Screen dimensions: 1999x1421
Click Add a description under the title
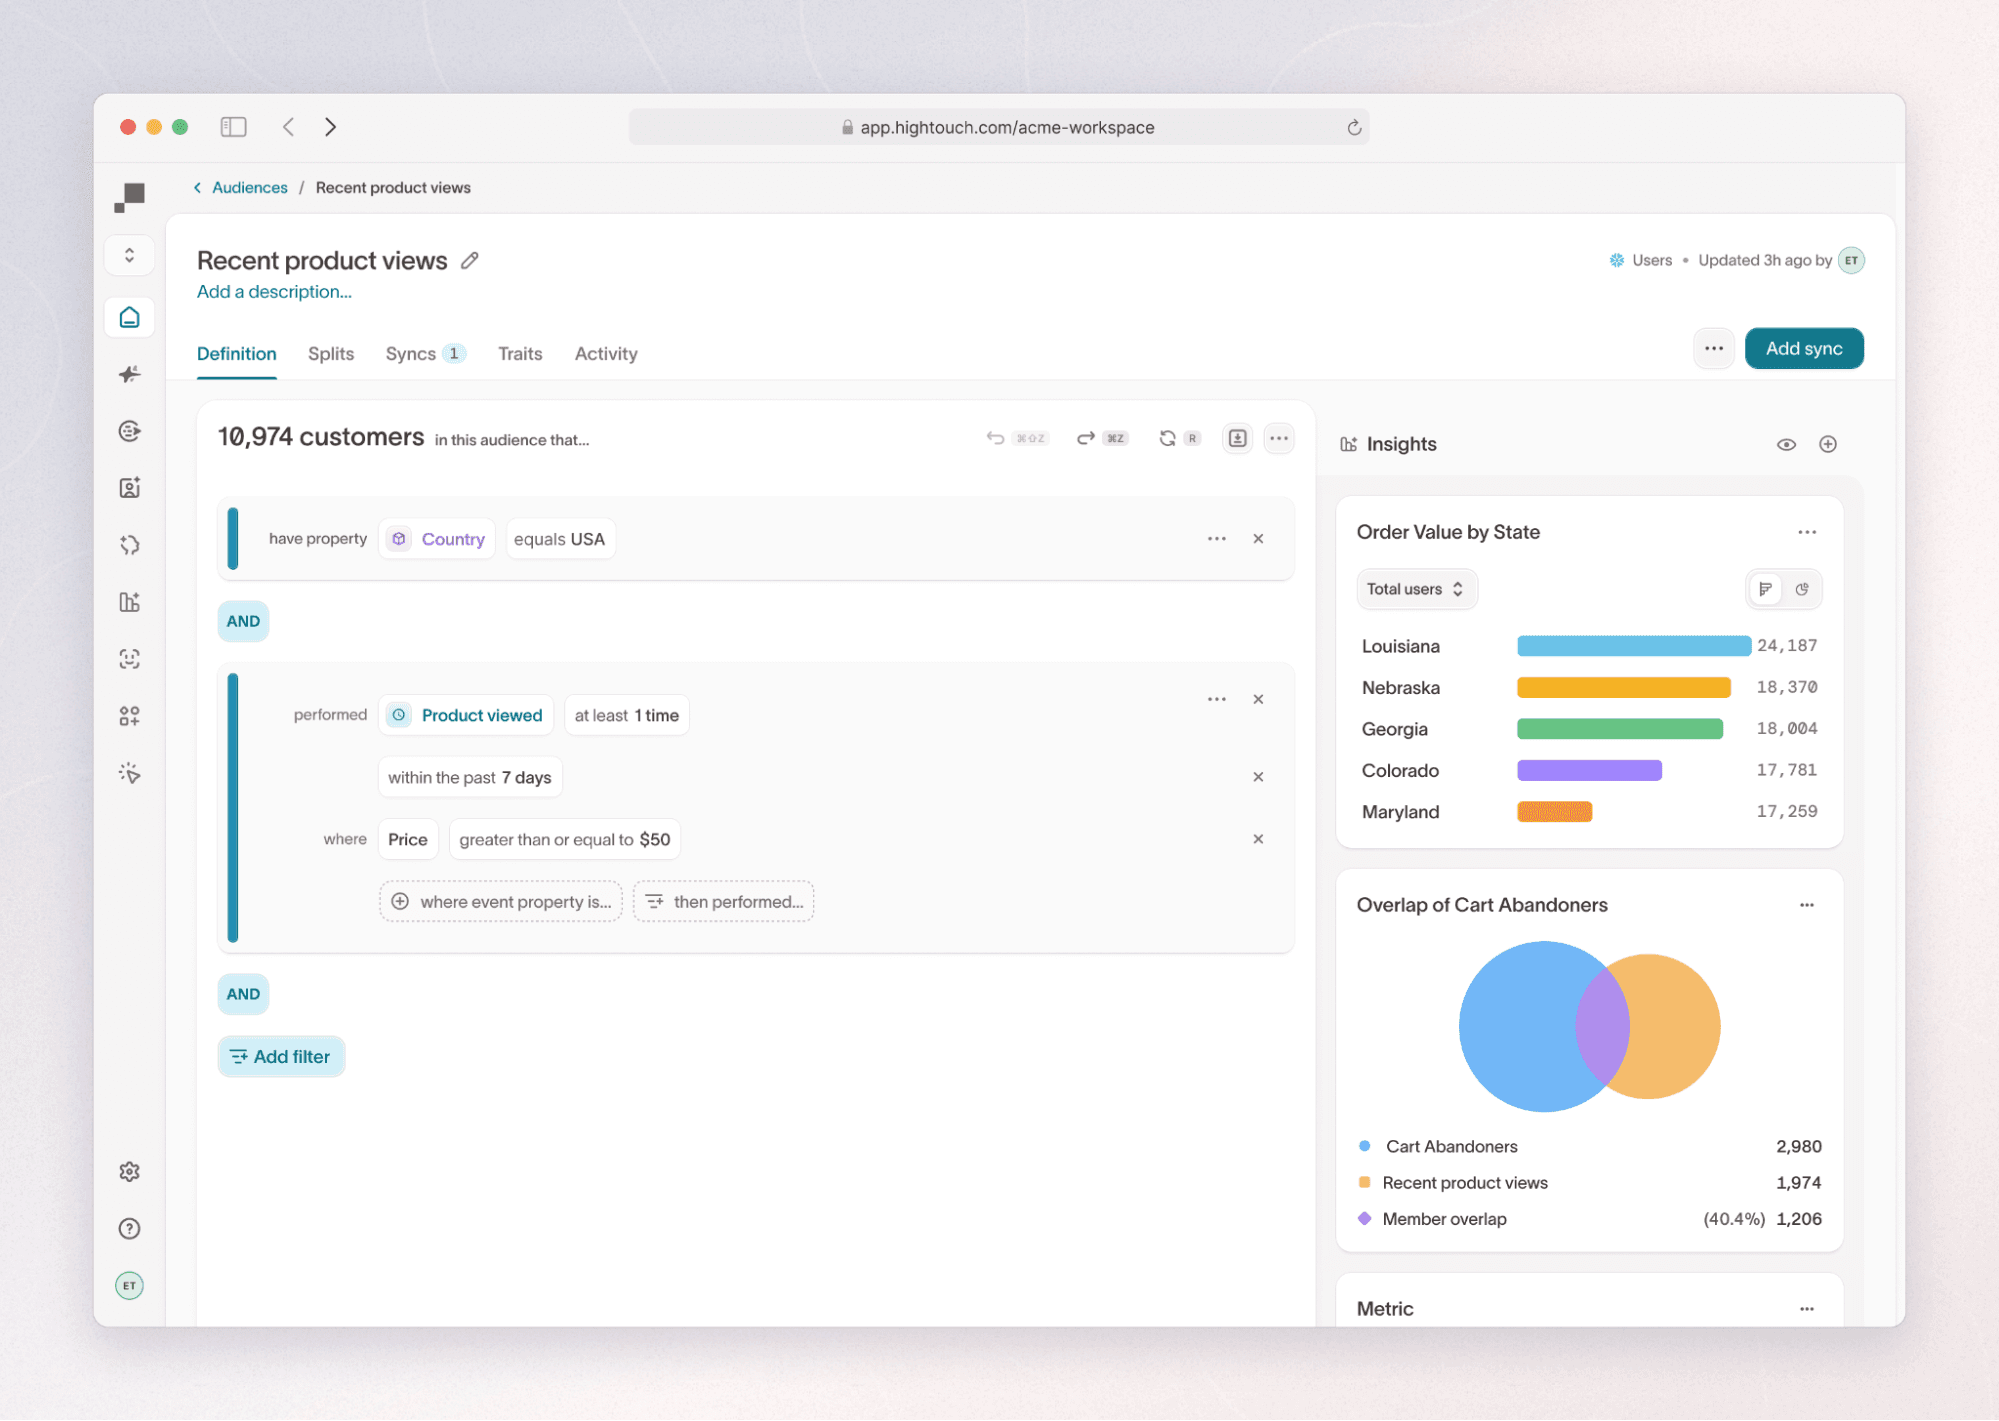click(x=273, y=291)
